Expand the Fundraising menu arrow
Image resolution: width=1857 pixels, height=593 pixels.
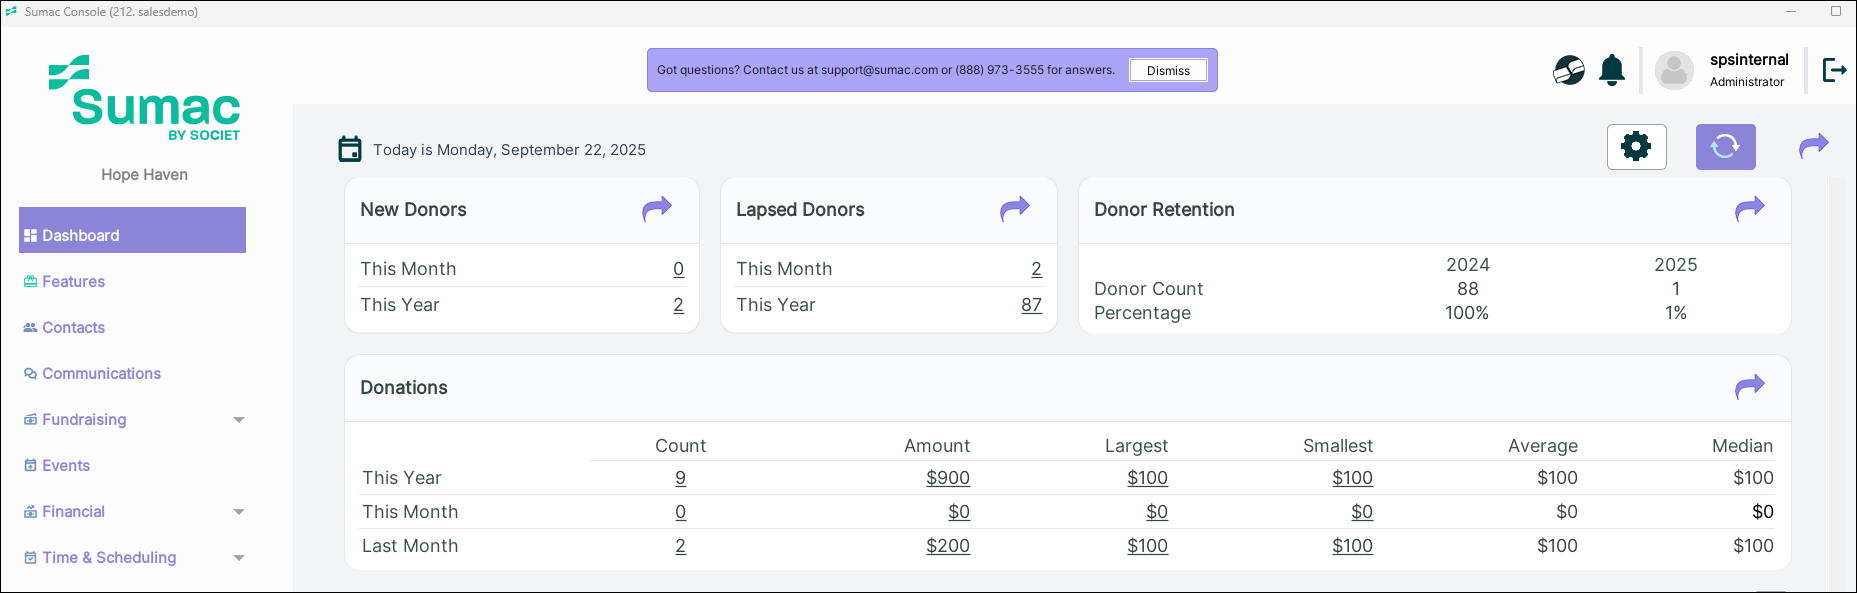coord(239,420)
